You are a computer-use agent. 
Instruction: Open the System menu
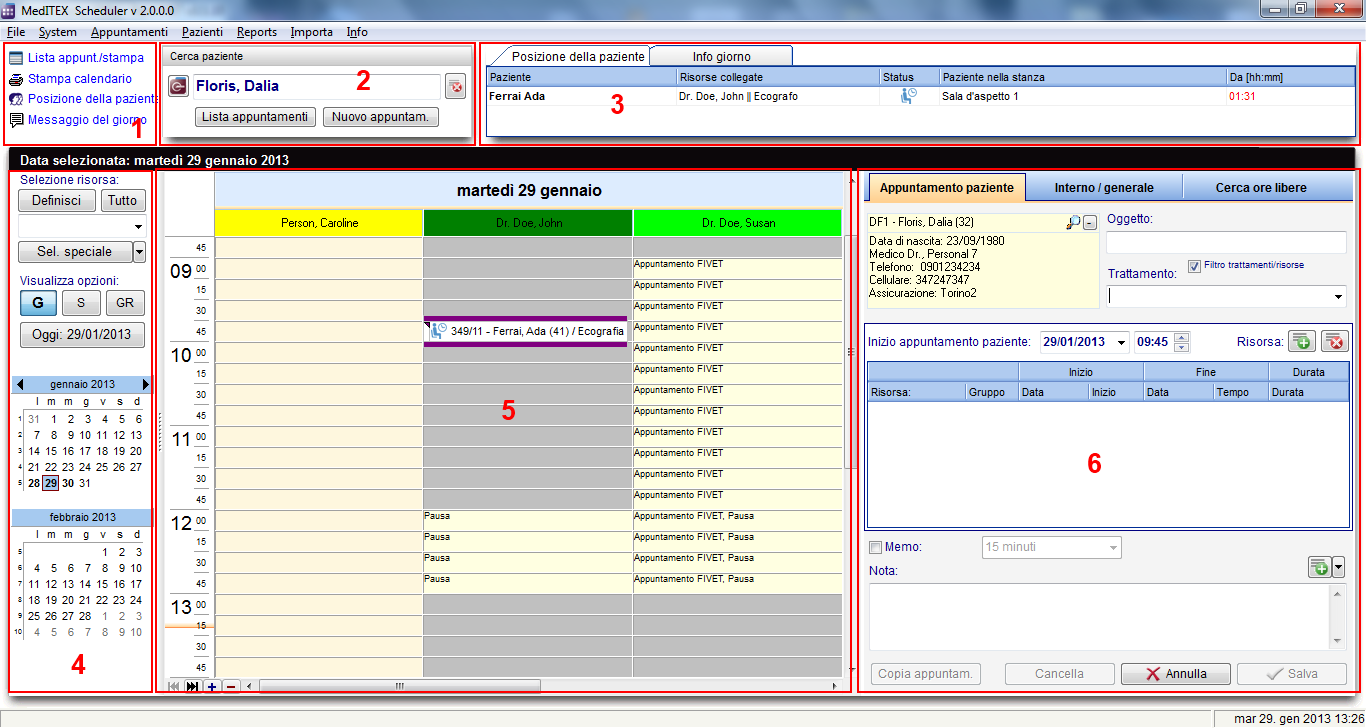pyautogui.click(x=57, y=32)
